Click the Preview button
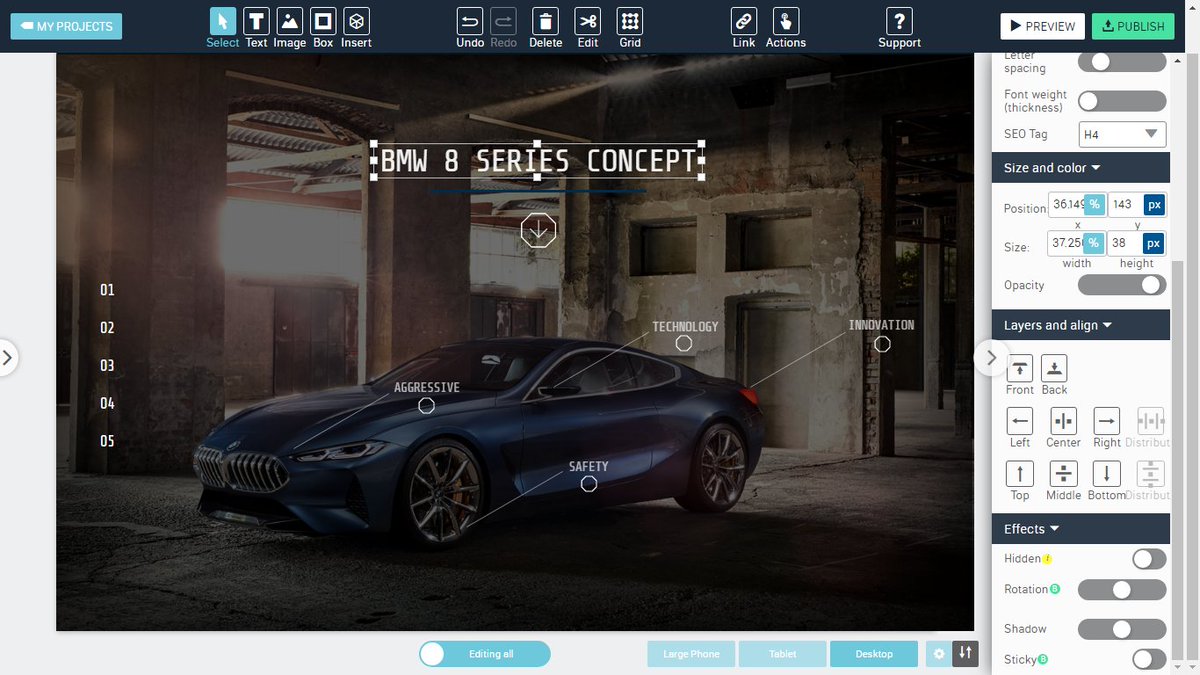1200x675 pixels. click(1043, 26)
